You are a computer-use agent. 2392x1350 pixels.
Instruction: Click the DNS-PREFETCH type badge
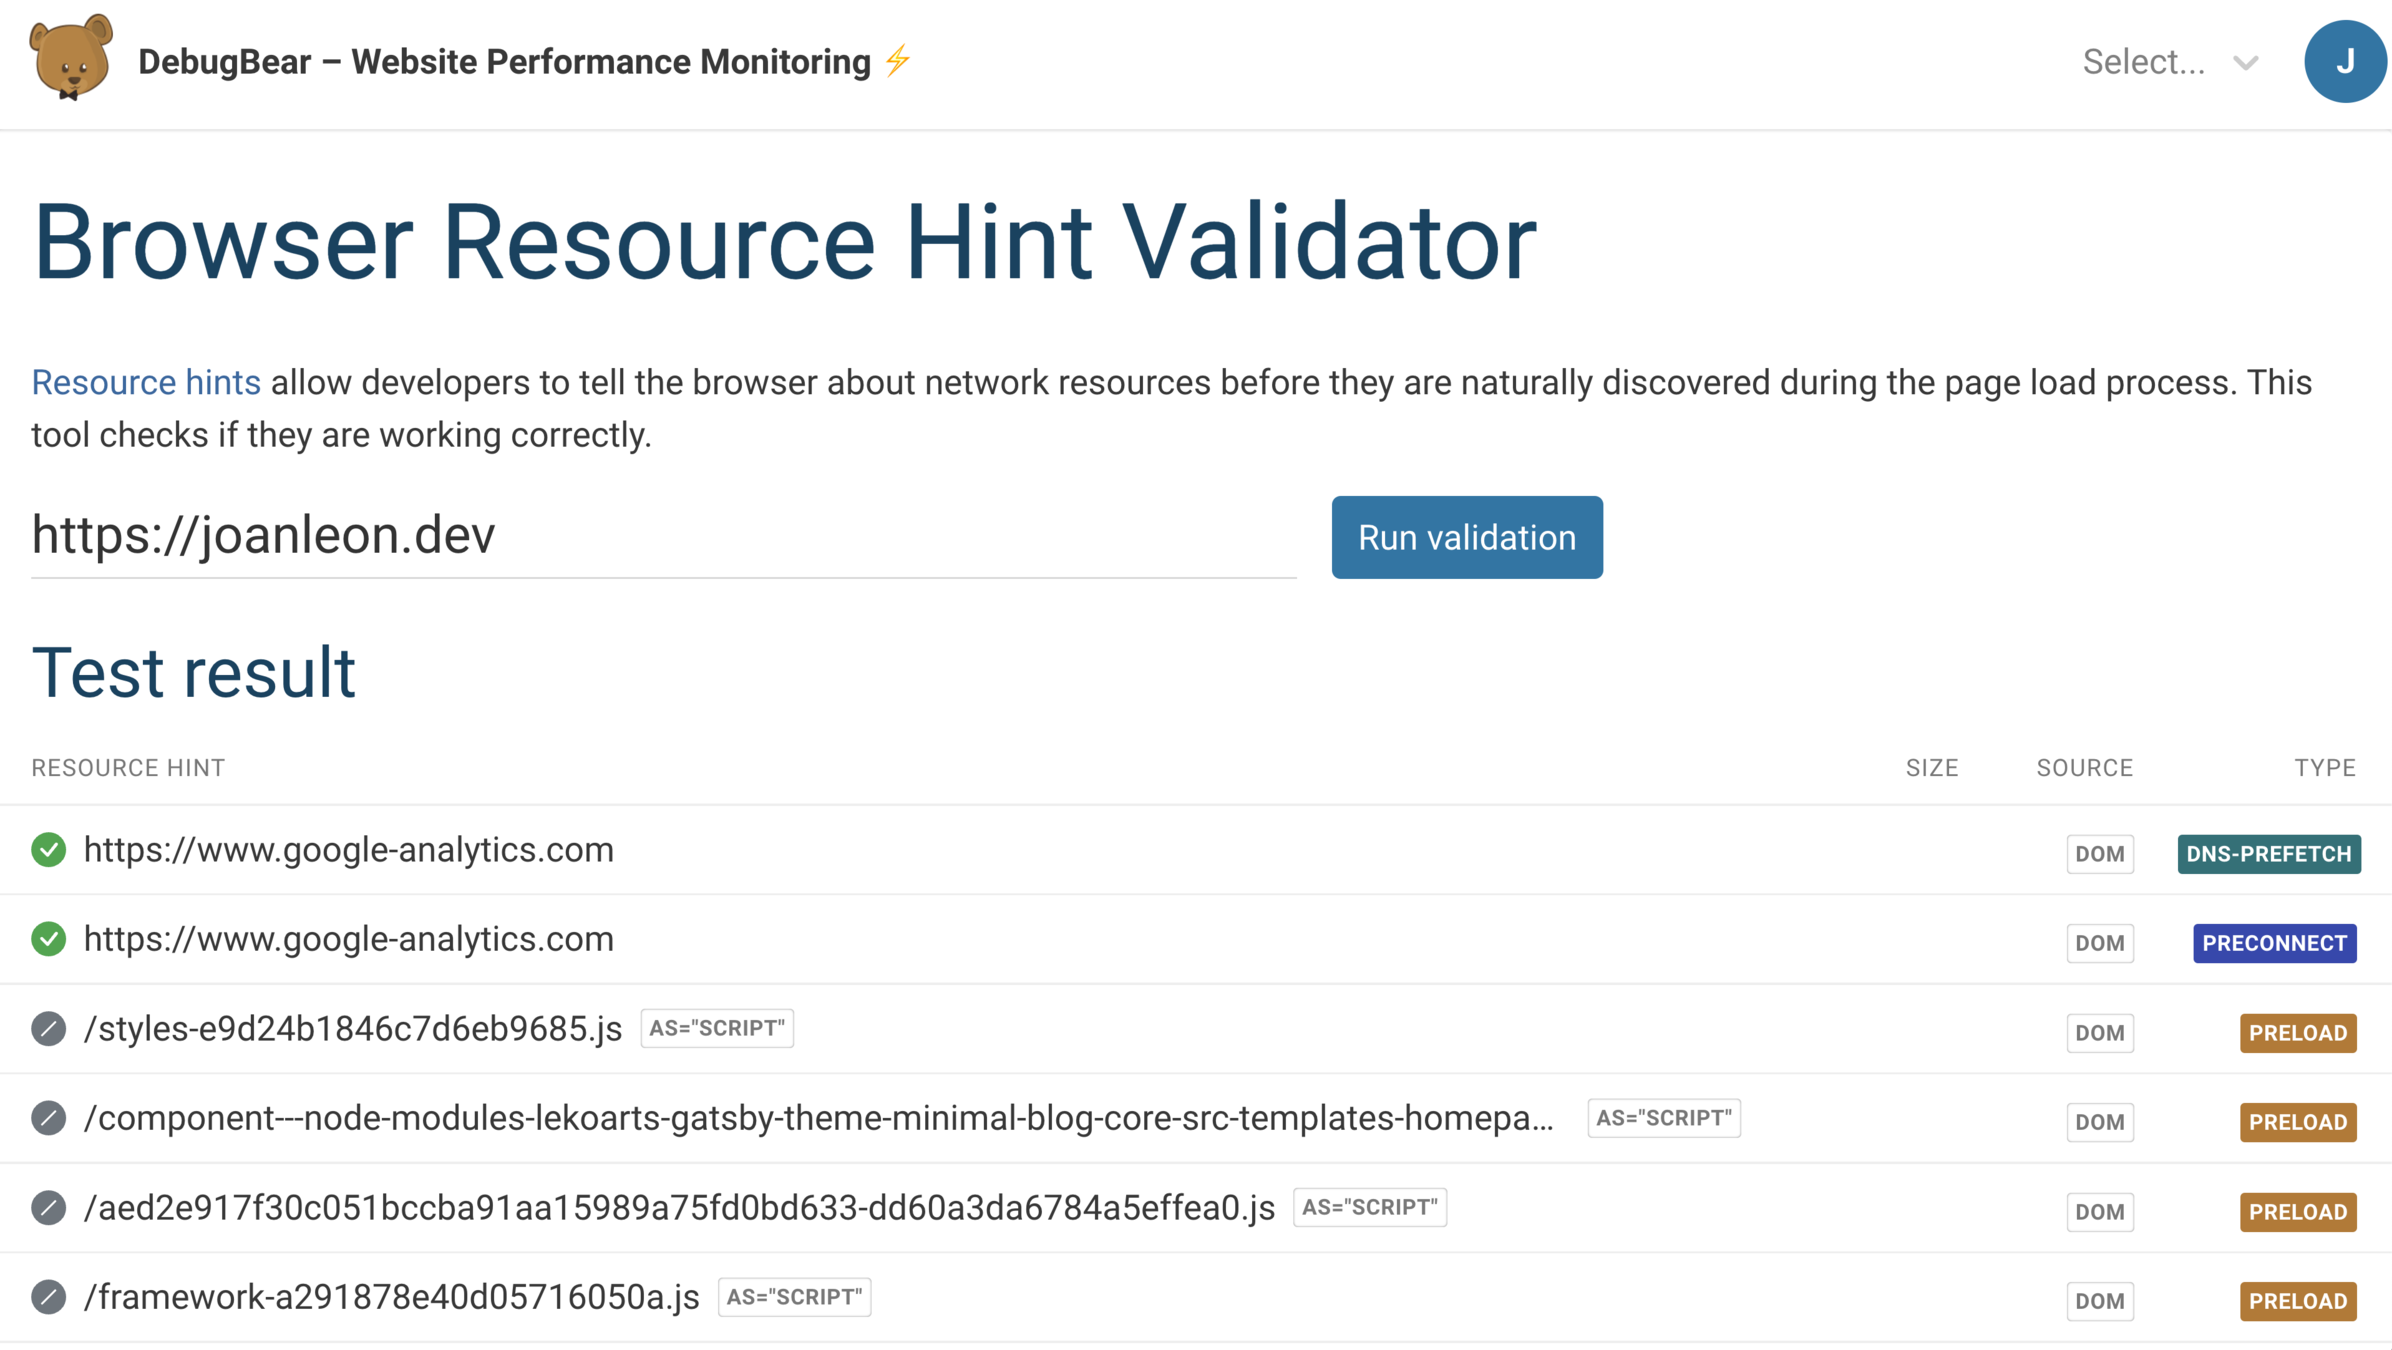pos(2268,854)
